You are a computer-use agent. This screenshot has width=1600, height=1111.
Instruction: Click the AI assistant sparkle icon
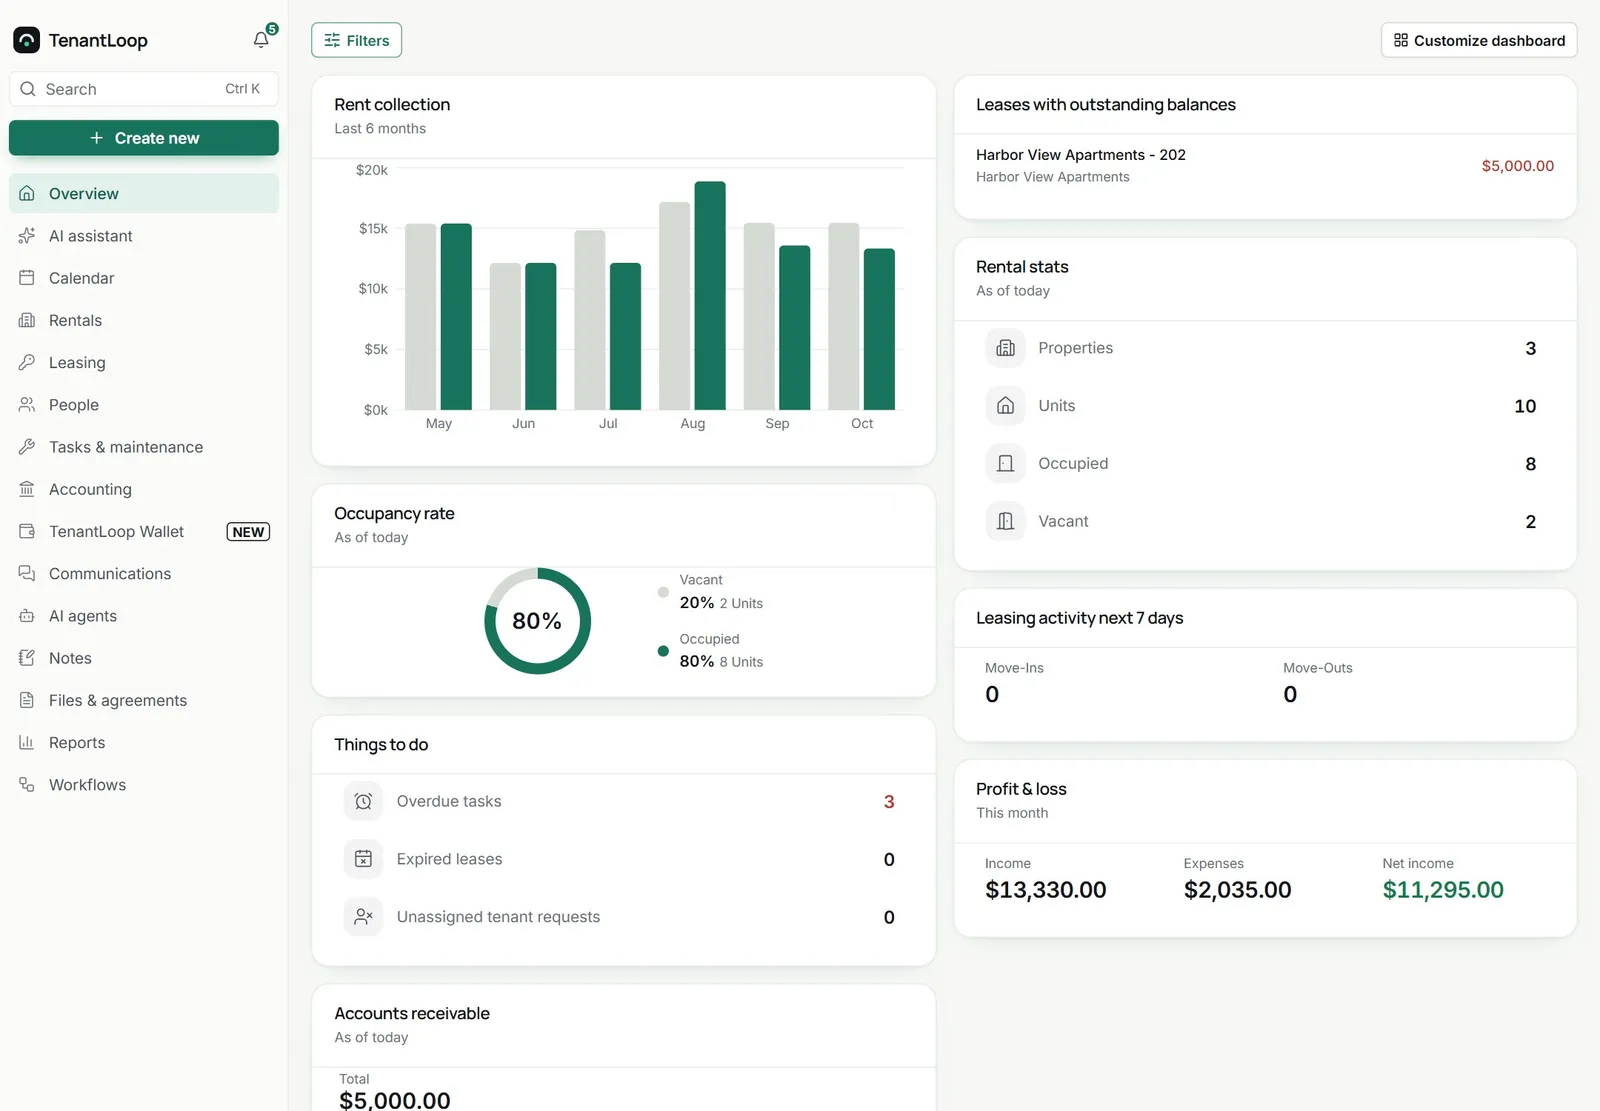(27, 236)
